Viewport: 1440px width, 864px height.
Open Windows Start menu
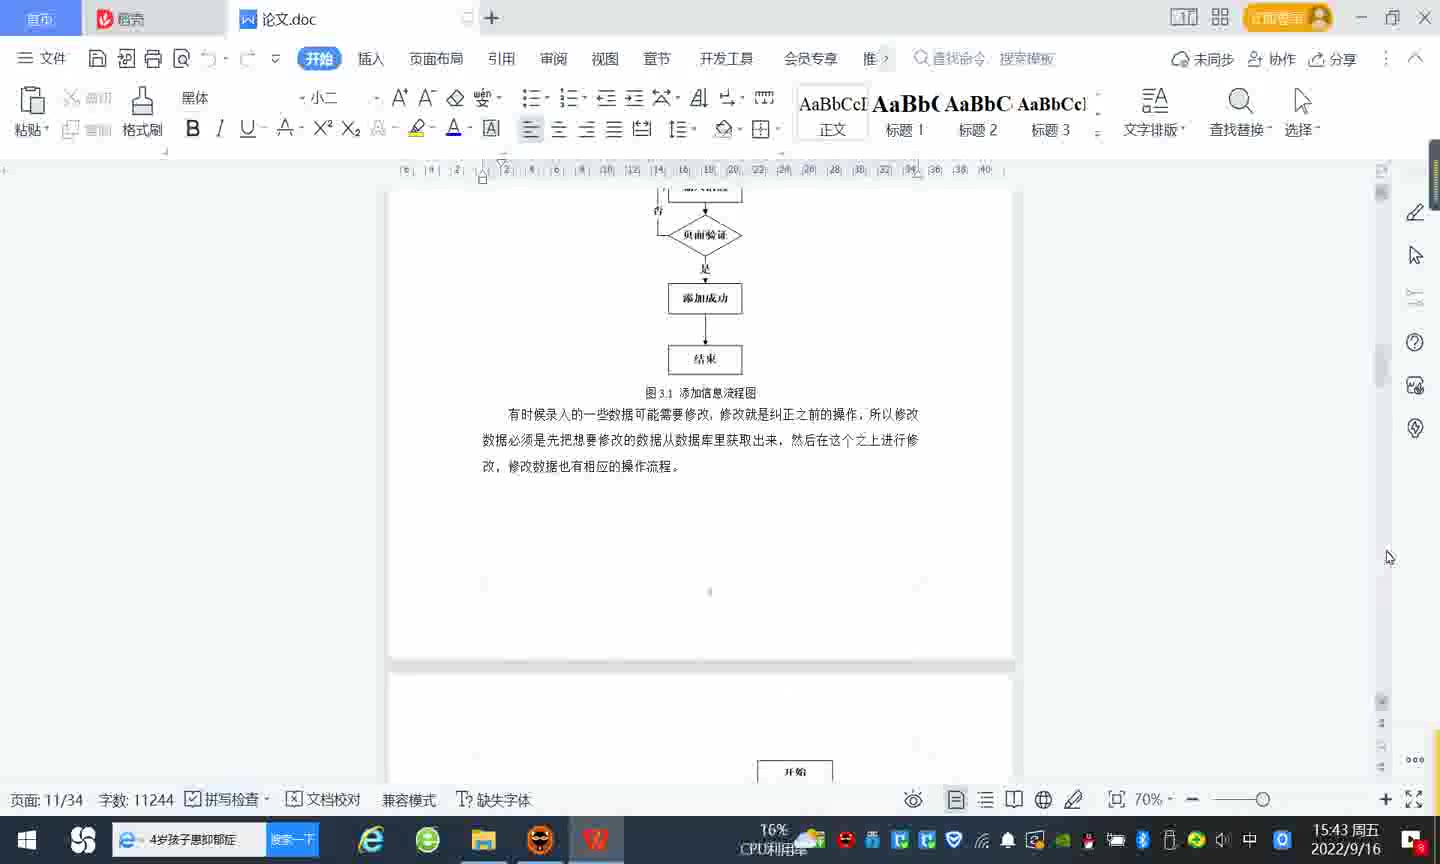pyautogui.click(x=27, y=840)
